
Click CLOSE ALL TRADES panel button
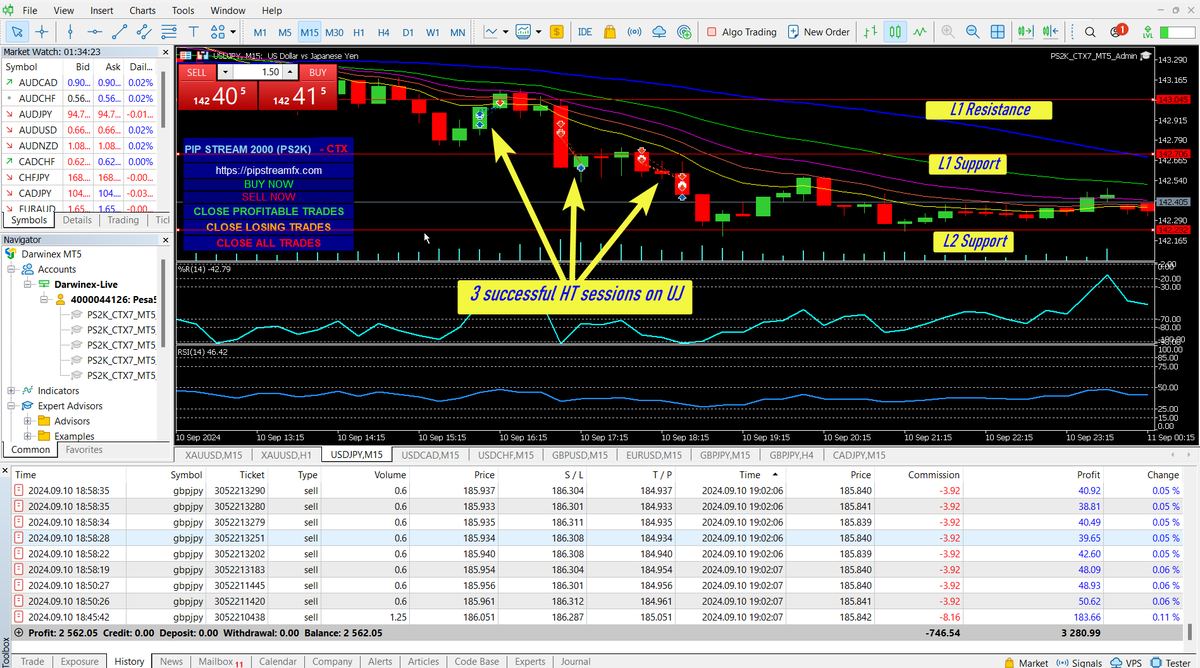(x=268, y=243)
